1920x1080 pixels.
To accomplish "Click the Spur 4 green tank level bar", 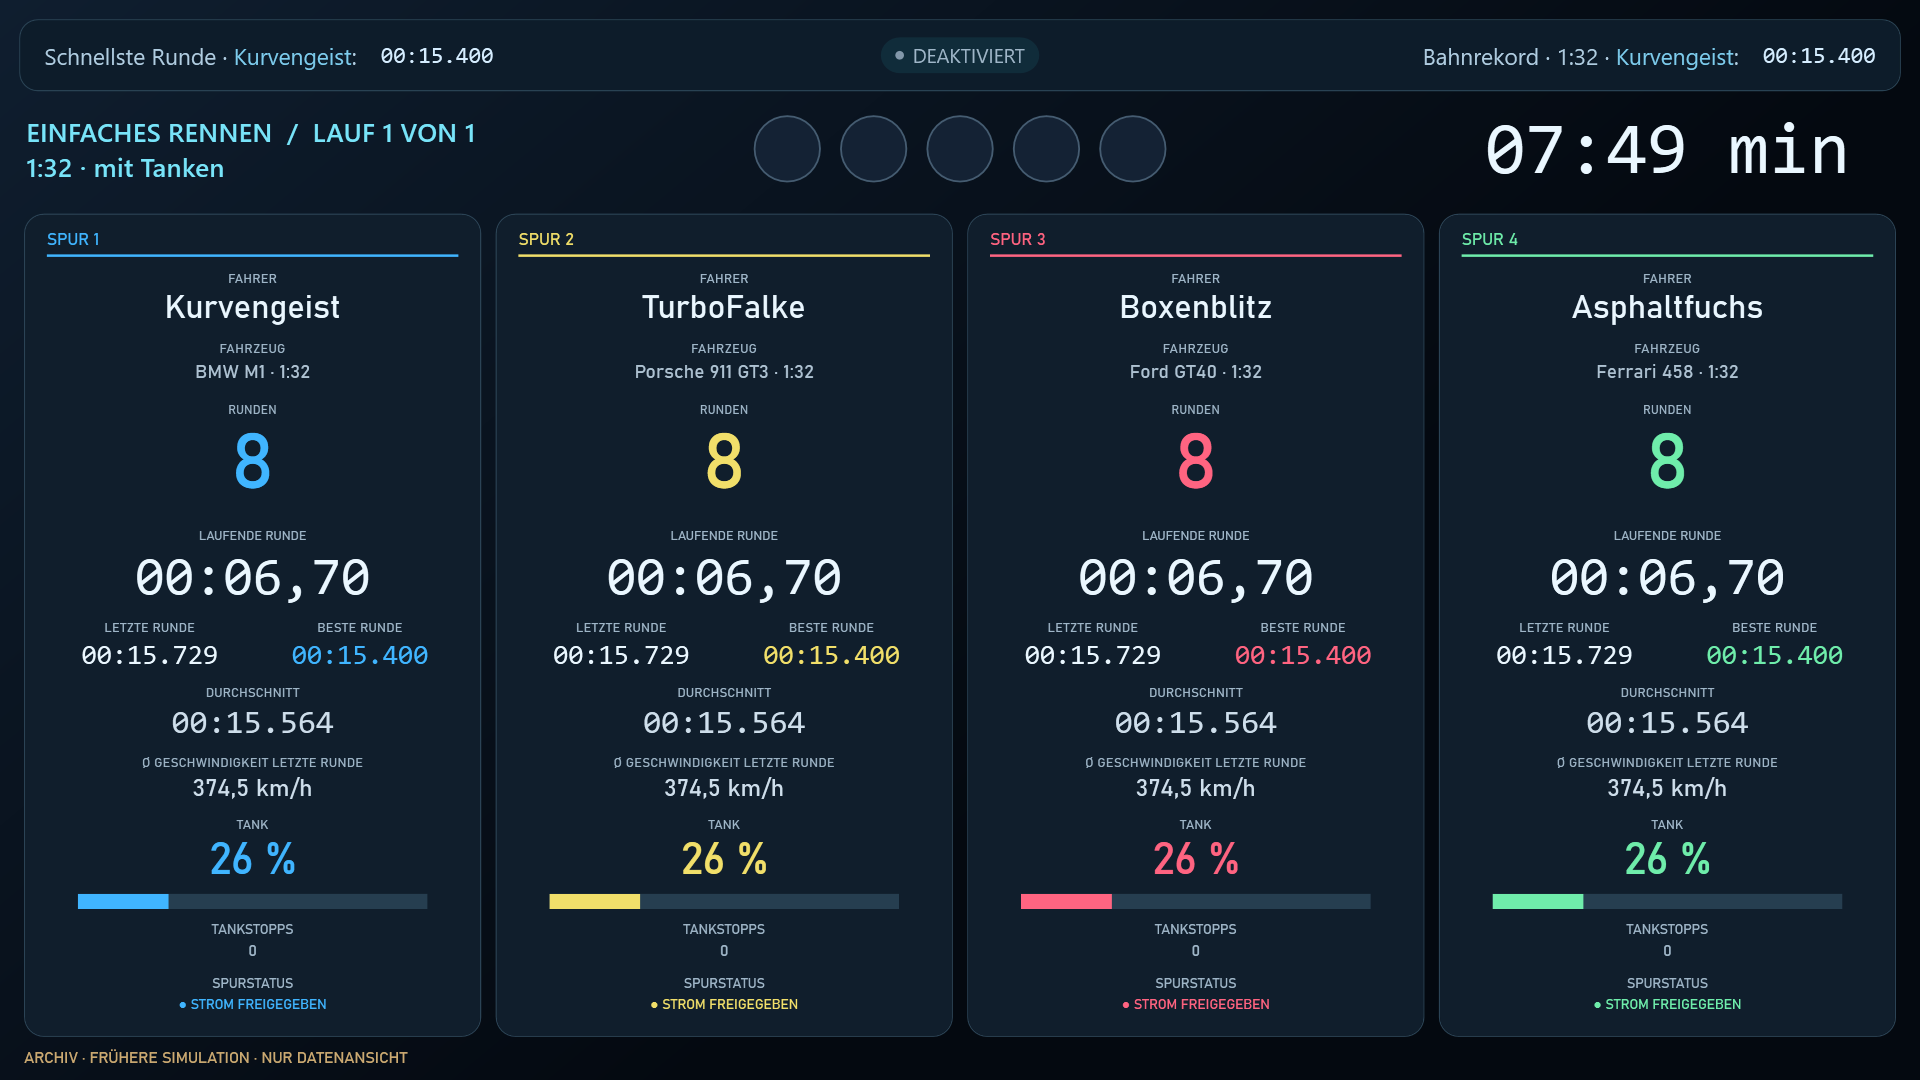I will [1667, 901].
